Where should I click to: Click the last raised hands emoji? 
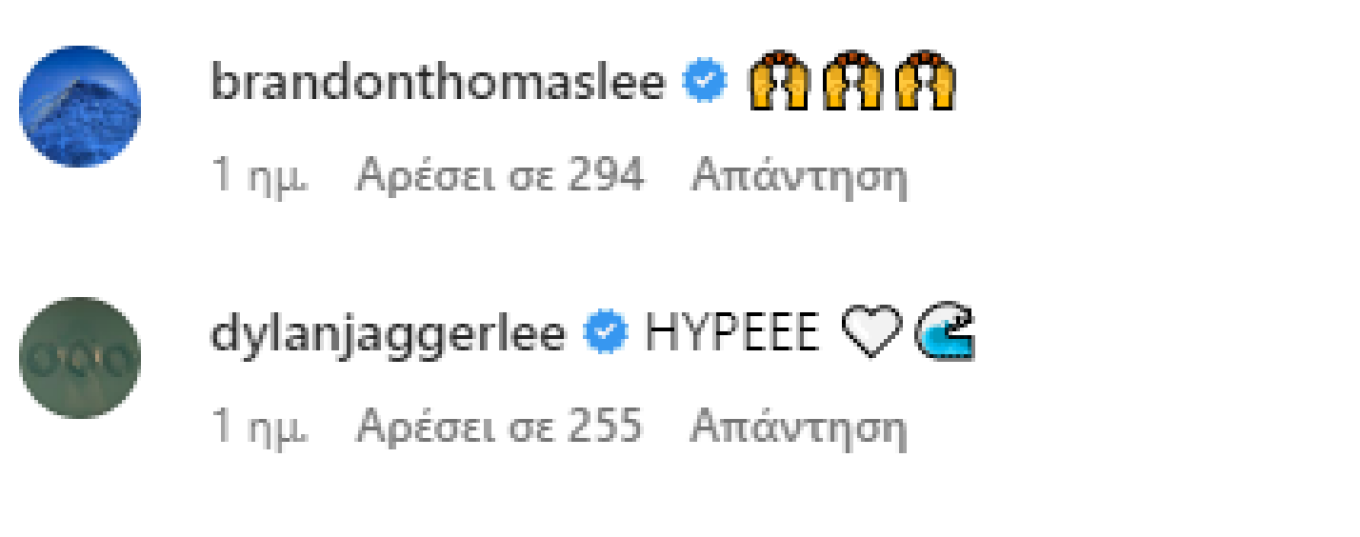(x=925, y=82)
